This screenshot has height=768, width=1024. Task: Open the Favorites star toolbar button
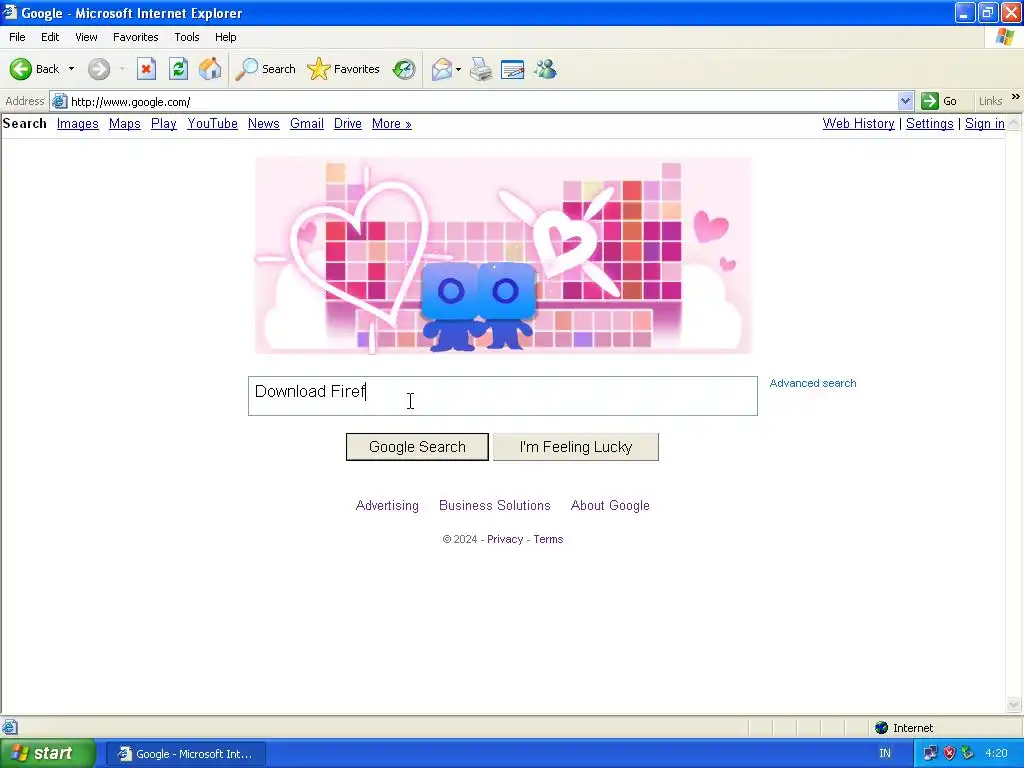pyautogui.click(x=344, y=69)
